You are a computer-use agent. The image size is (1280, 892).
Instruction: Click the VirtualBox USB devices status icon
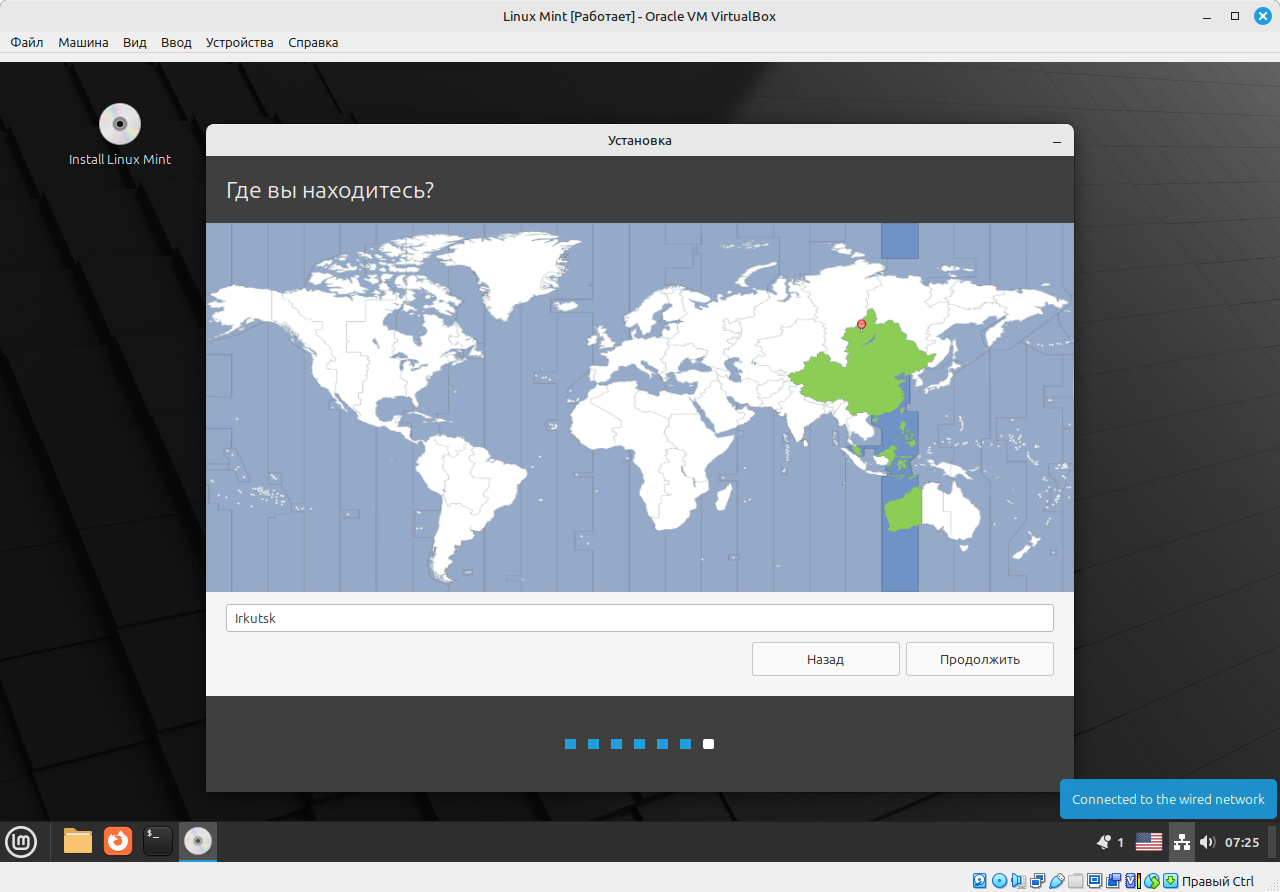(1057, 881)
